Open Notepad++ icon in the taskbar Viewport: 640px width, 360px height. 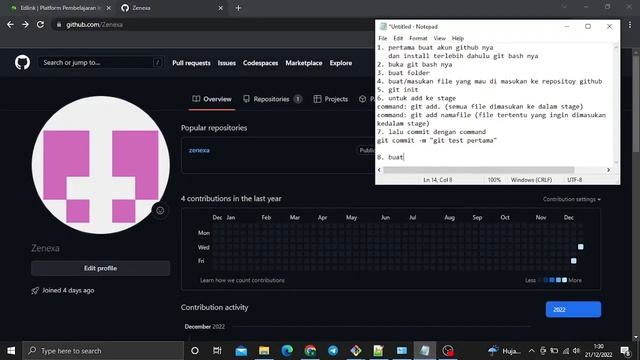(x=378, y=351)
